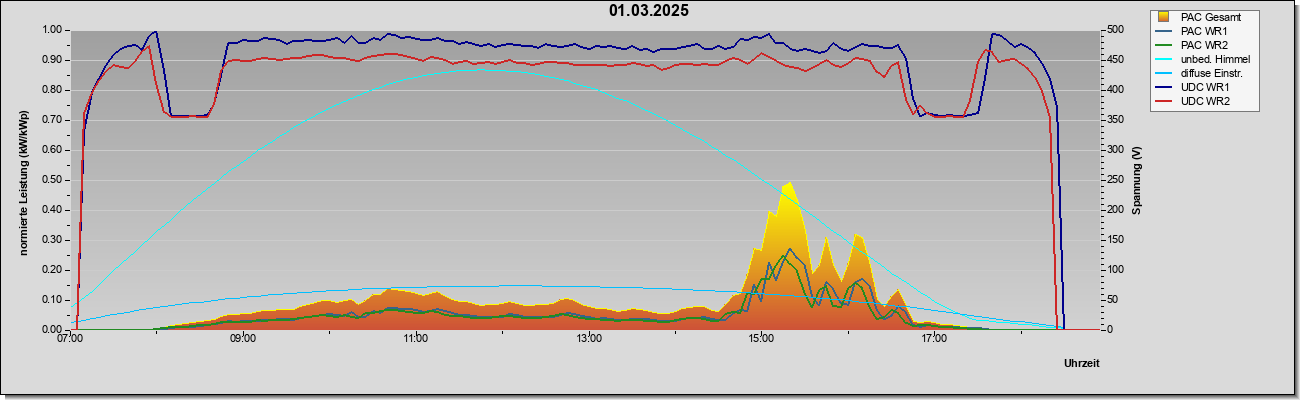
Task: Click the Spannung (V) axis title
Action: click(1136, 180)
